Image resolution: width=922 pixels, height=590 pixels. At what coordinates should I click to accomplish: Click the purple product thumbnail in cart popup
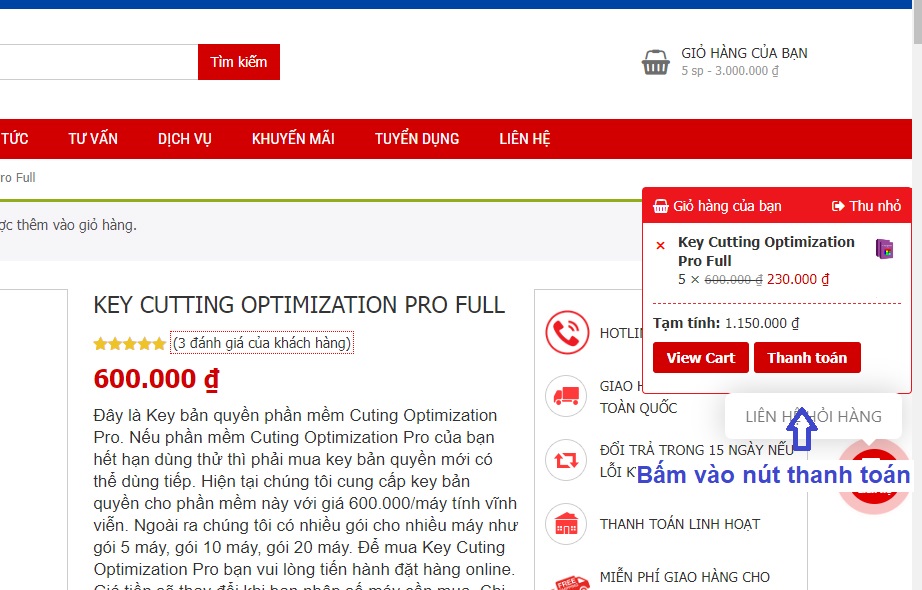pyautogui.click(x=884, y=249)
